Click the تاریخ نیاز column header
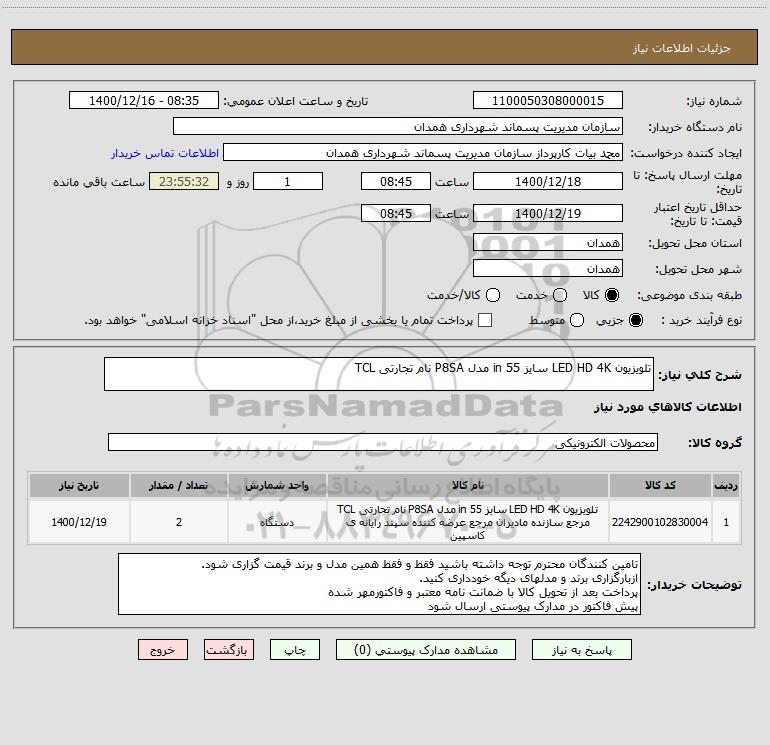Image resolution: width=770 pixels, height=745 pixels. [x=79, y=485]
